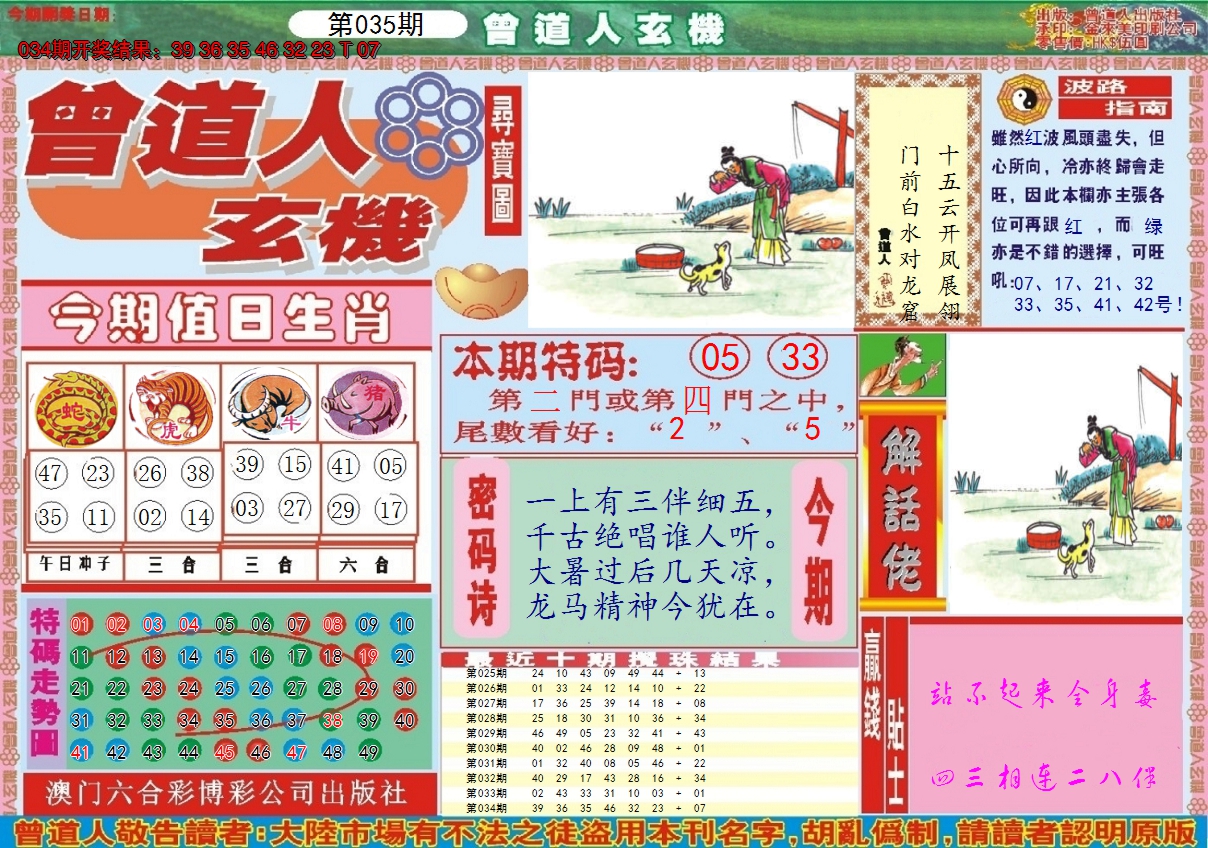
Task: Click the 澳门六合彩博彩公司出版社 red bar
Action: click(228, 794)
